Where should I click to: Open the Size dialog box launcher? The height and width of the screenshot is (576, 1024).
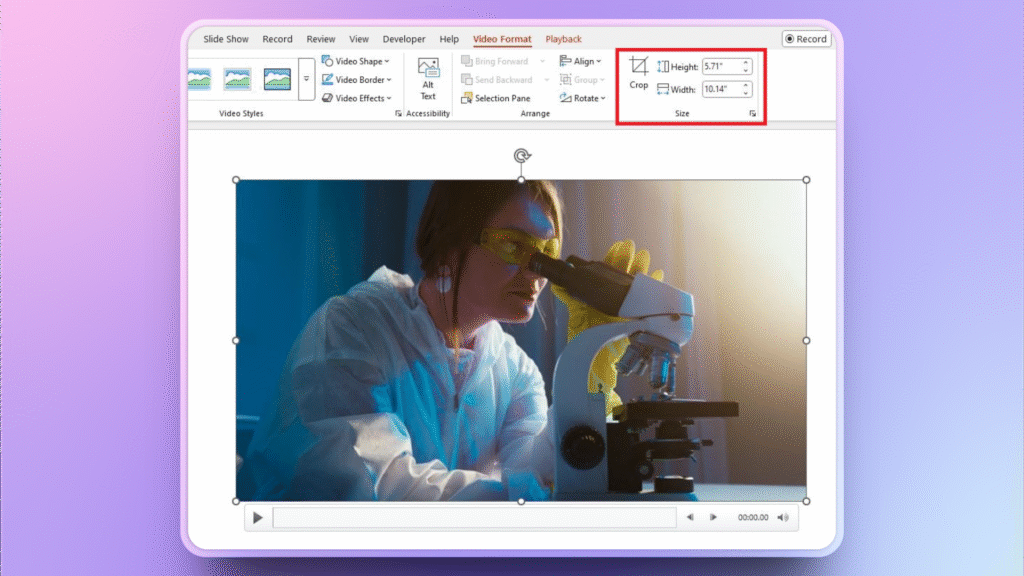point(754,112)
